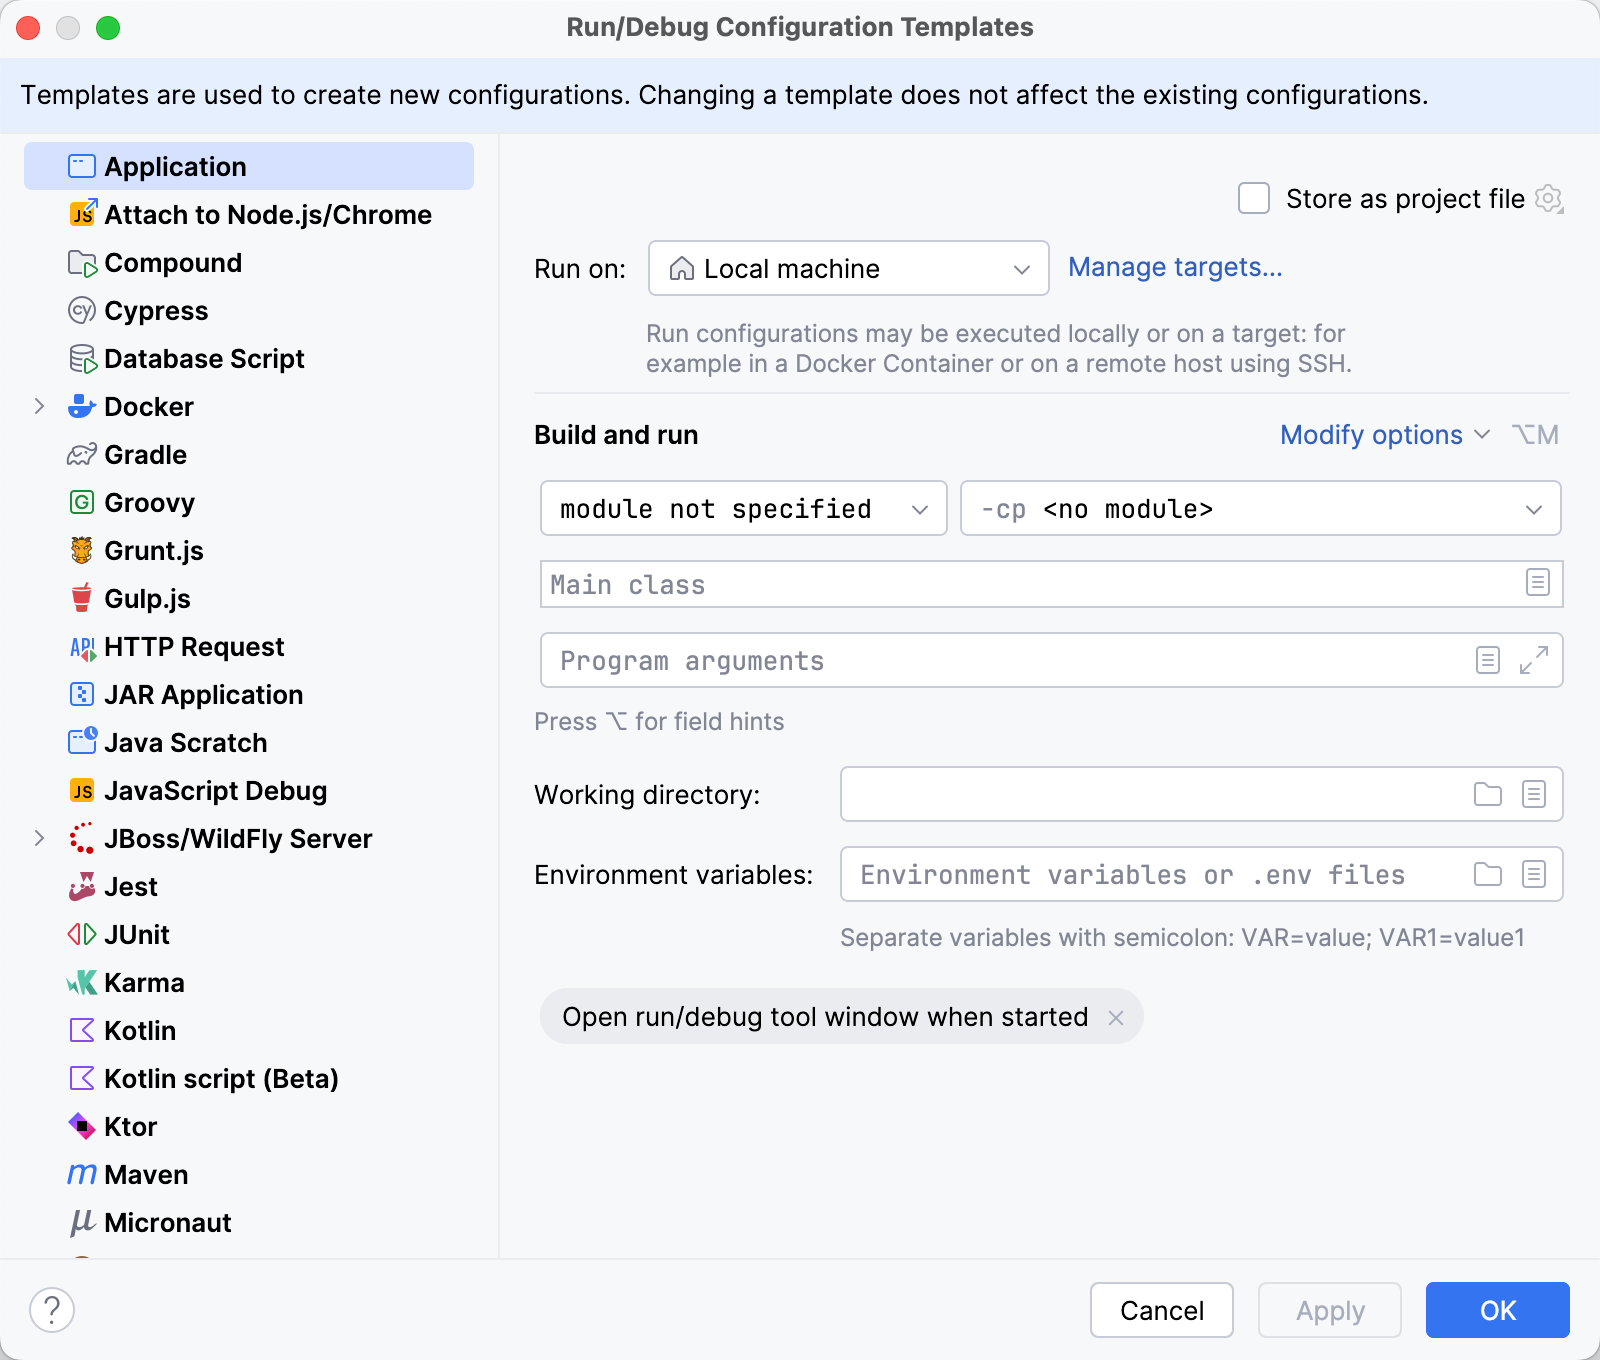
Task: Click the gear icon next to Store as project file
Action: click(1549, 198)
